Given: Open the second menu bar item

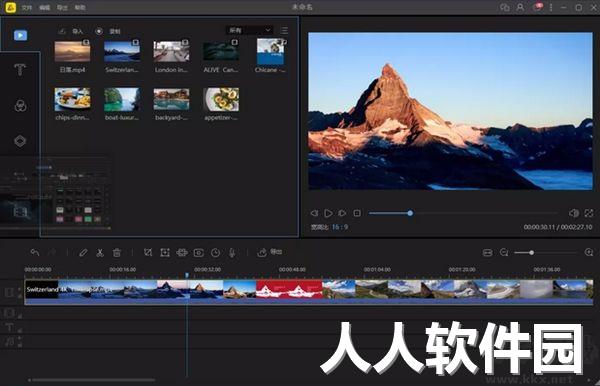Looking at the screenshot, I should pyautogui.click(x=44, y=8).
